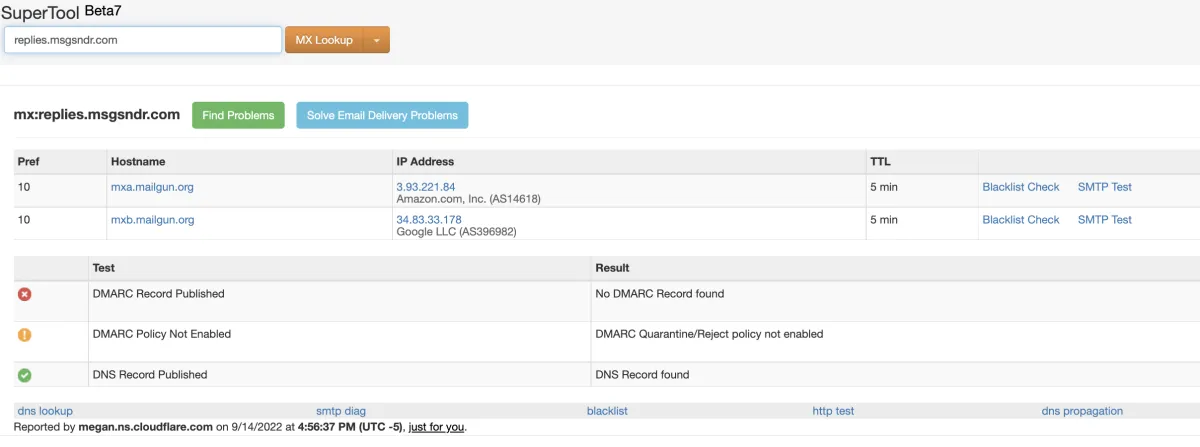Click the 5 min TTL for mxb.mailgun.org
The height and width of the screenshot is (447, 1200).
coord(886,220)
